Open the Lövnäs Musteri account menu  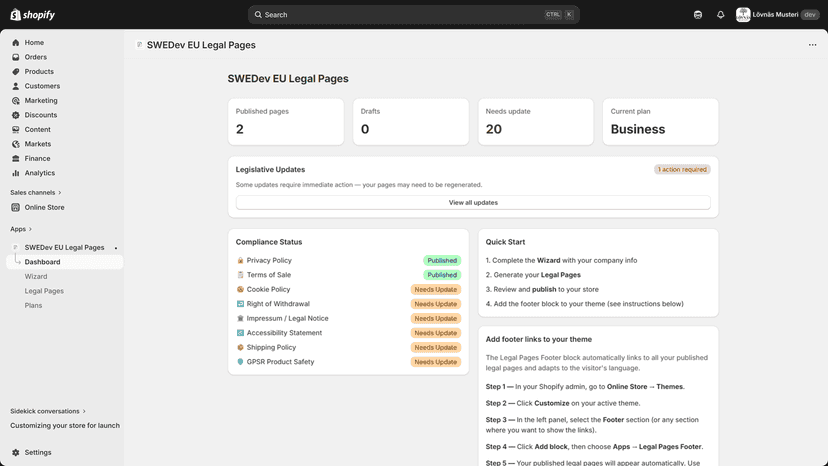[x=777, y=15]
